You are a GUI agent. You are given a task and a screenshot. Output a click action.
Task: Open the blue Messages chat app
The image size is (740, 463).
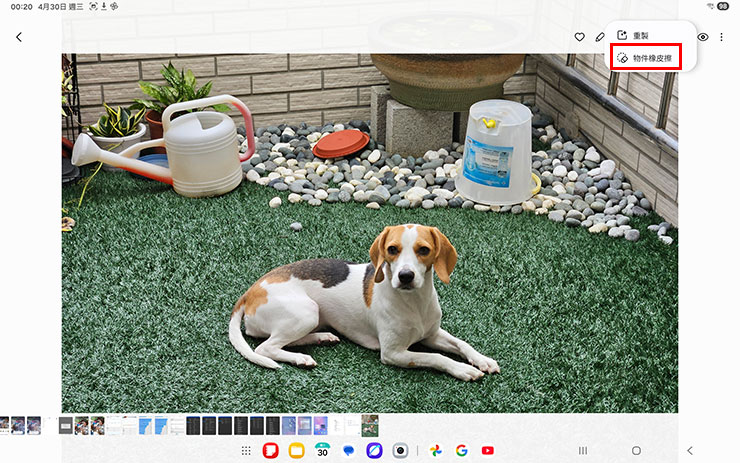point(348,451)
